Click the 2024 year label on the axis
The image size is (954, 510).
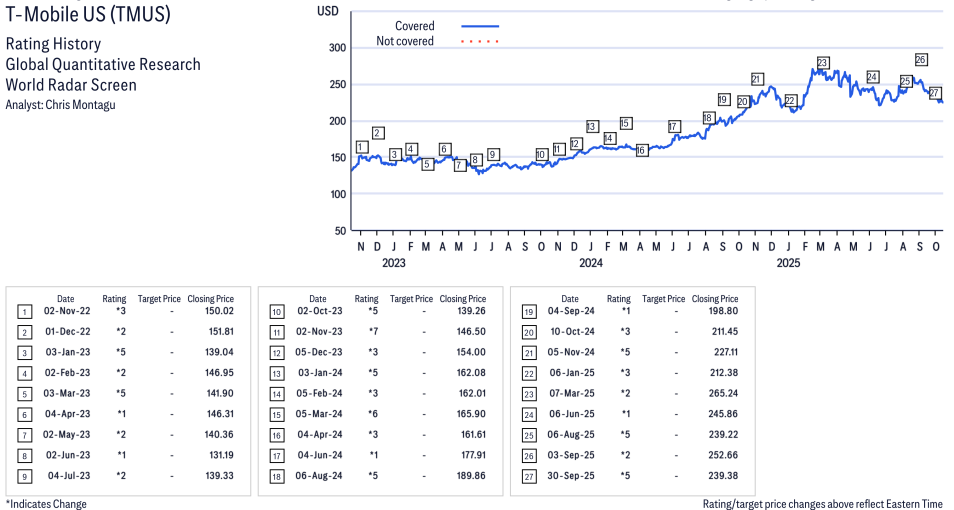pyautogui.click(x=591, y=264)
